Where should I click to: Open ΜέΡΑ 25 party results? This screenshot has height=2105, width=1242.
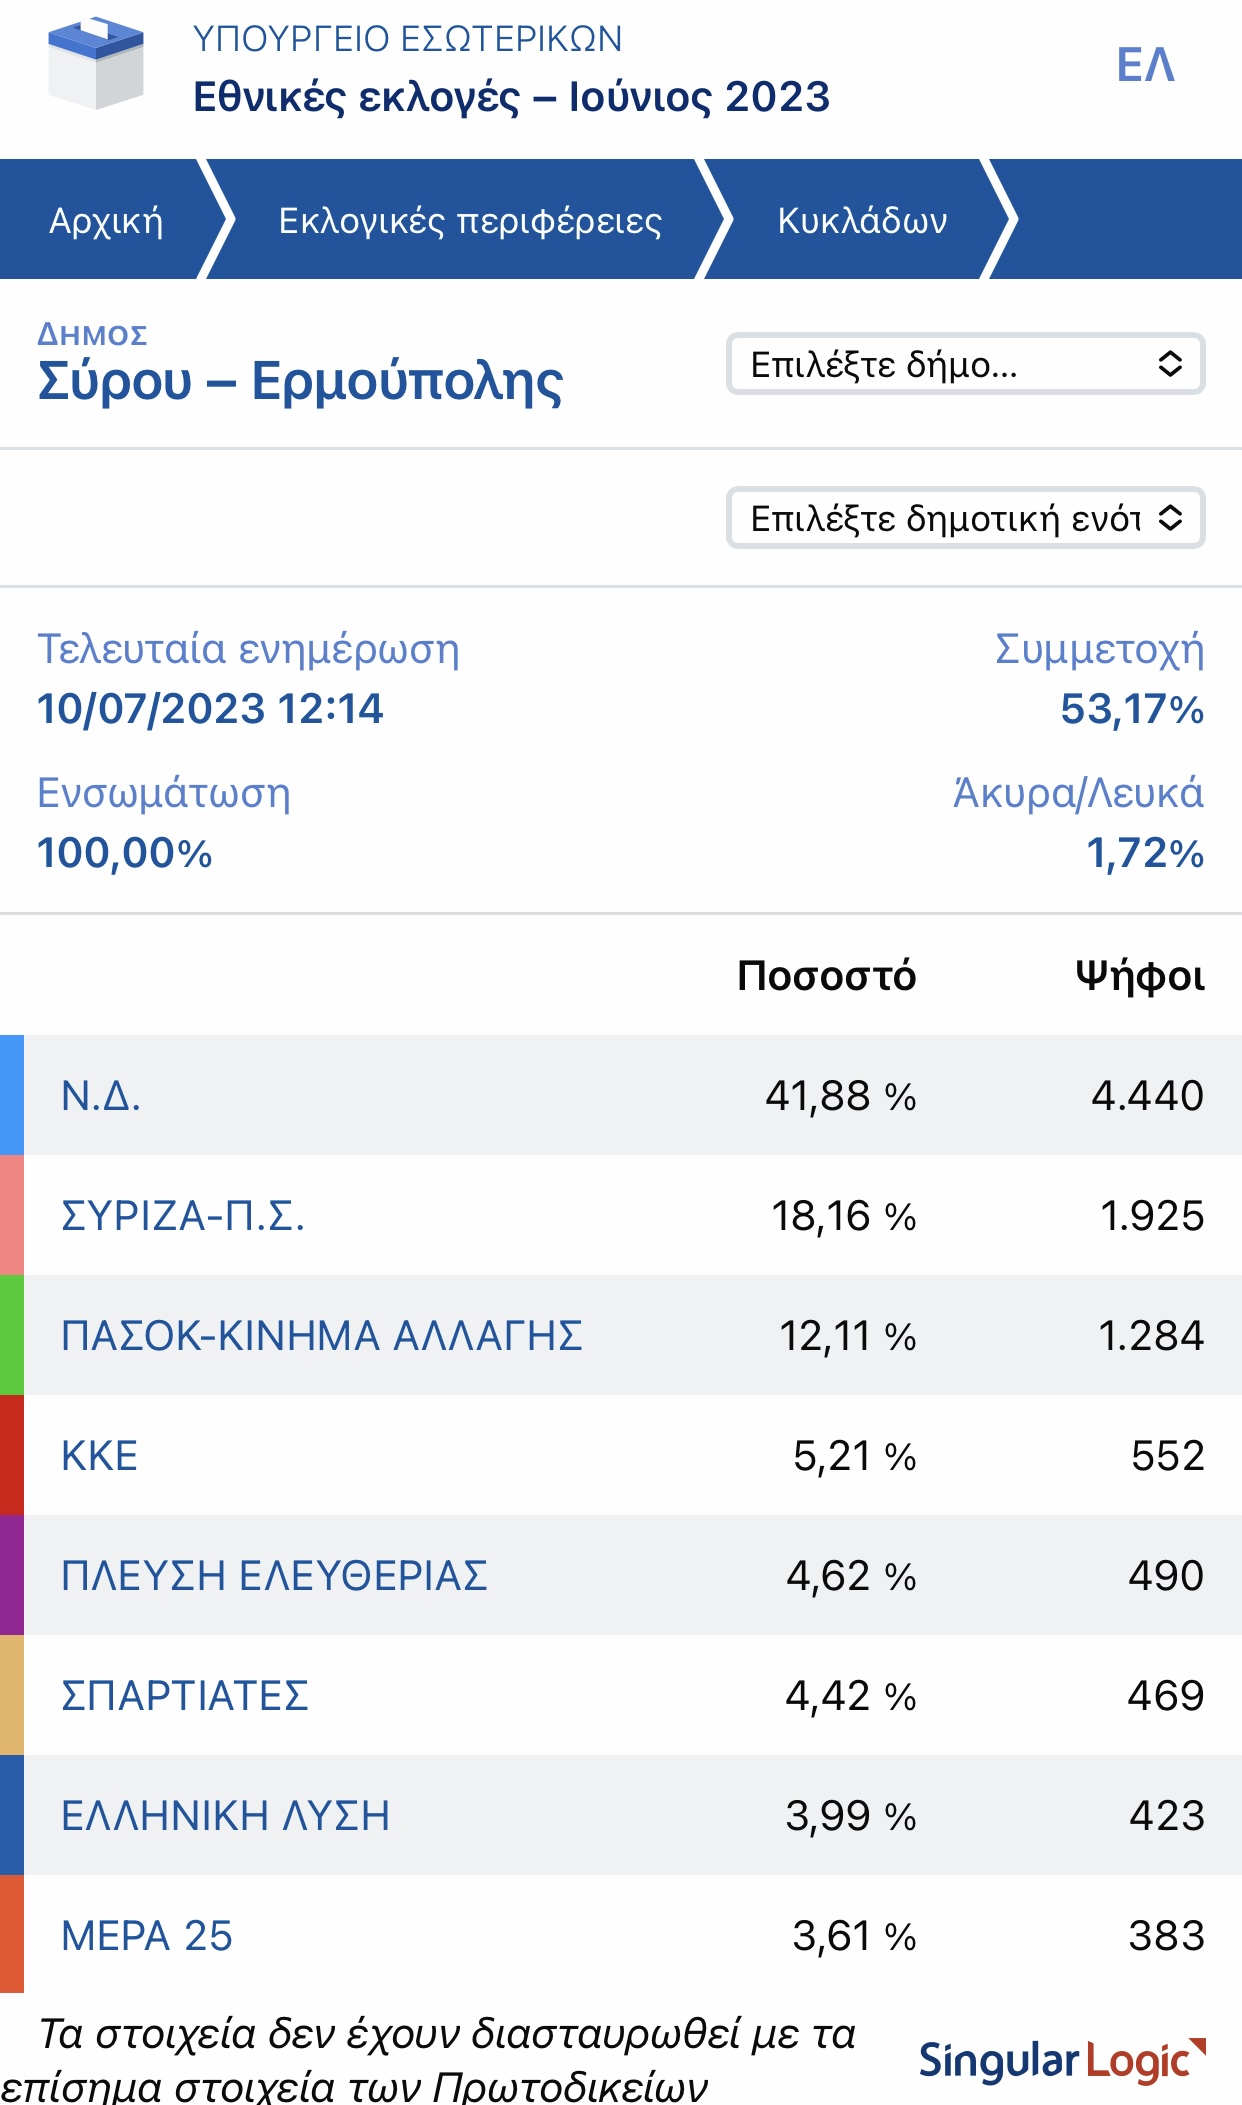pyautogui.click(x=147, y=1936)
